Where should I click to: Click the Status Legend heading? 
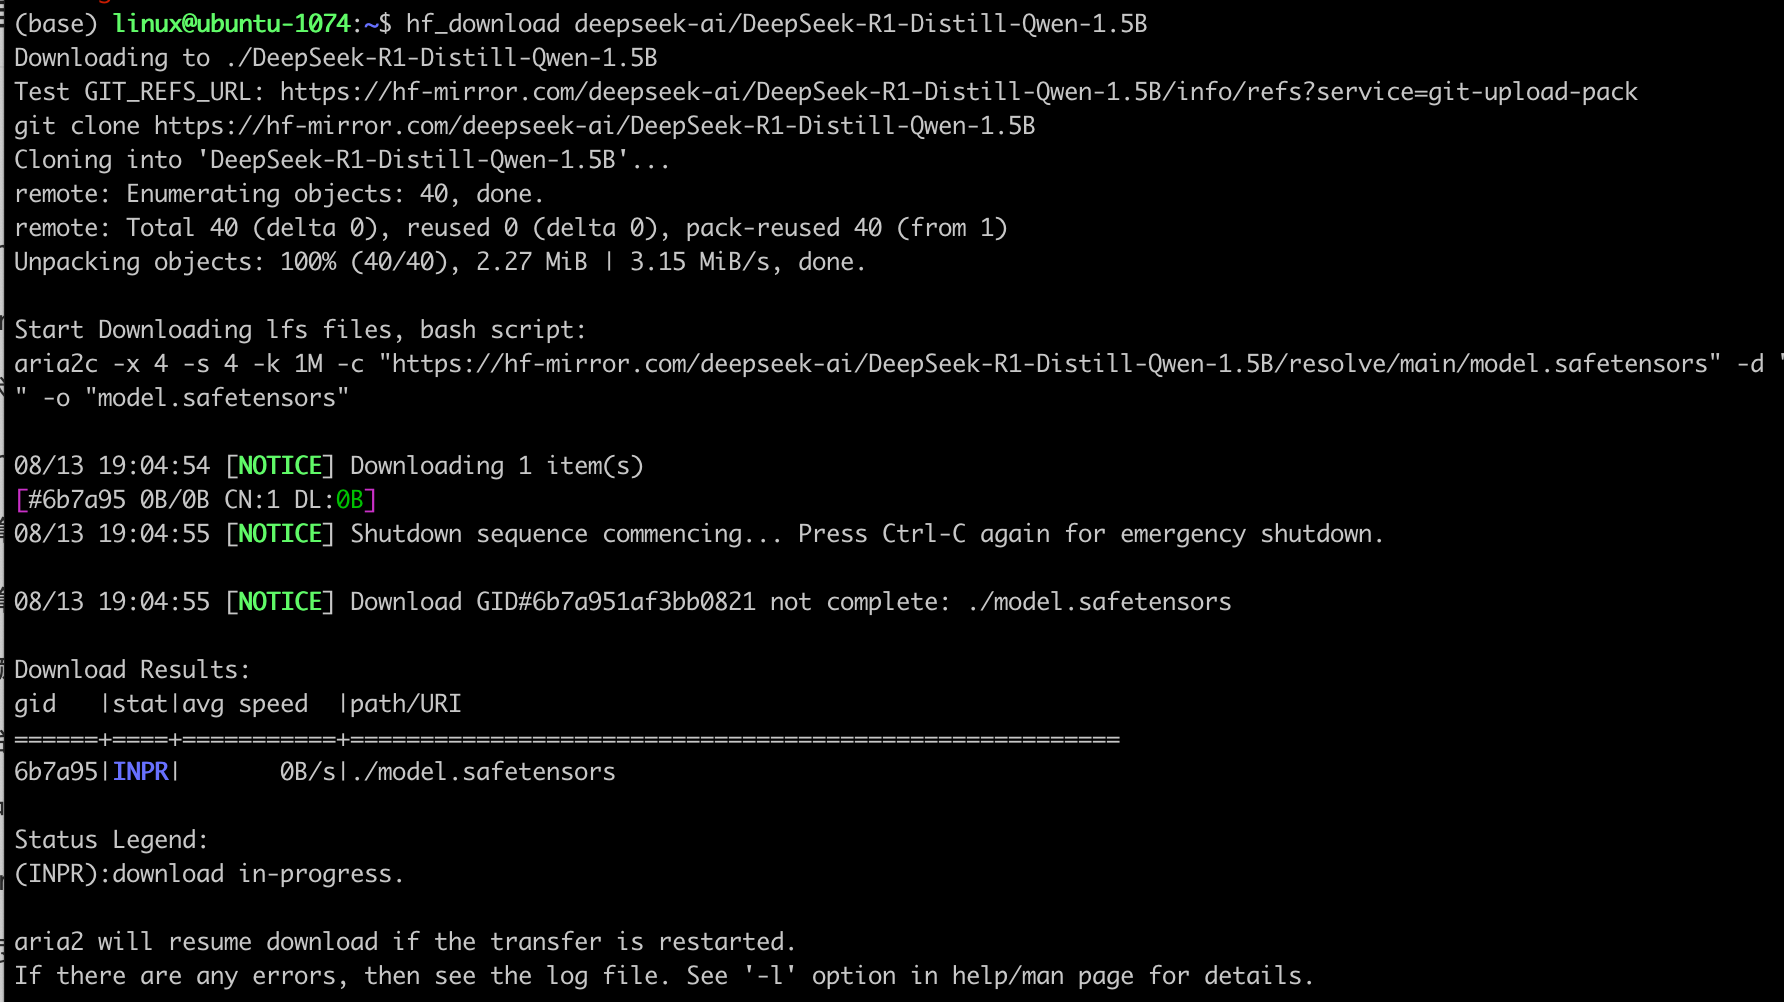(111, 840)
